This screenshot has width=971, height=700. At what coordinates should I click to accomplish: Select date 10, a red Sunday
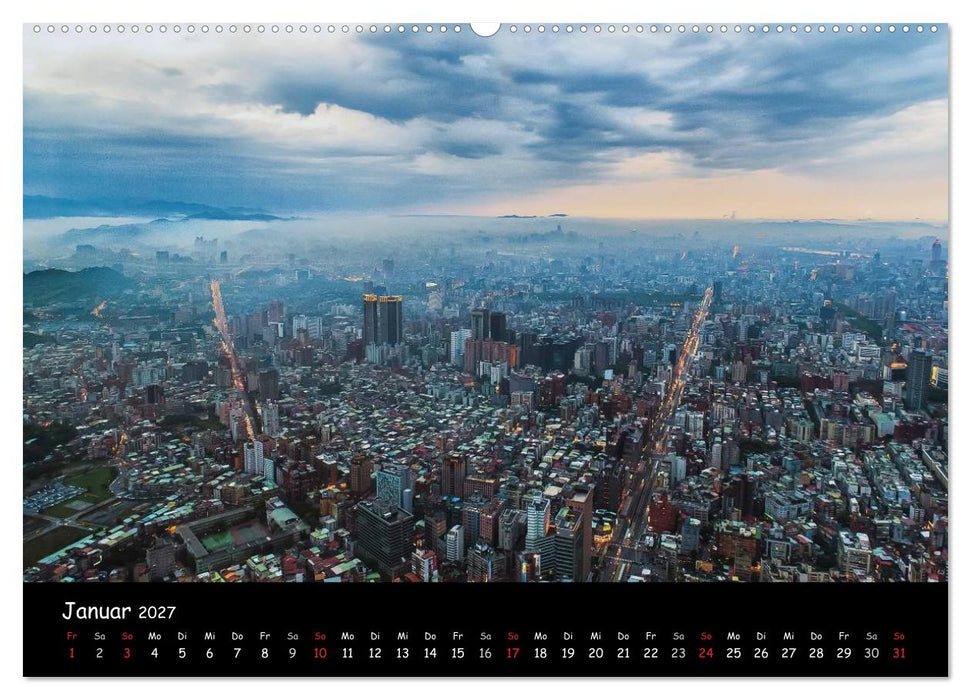(320, 653)
